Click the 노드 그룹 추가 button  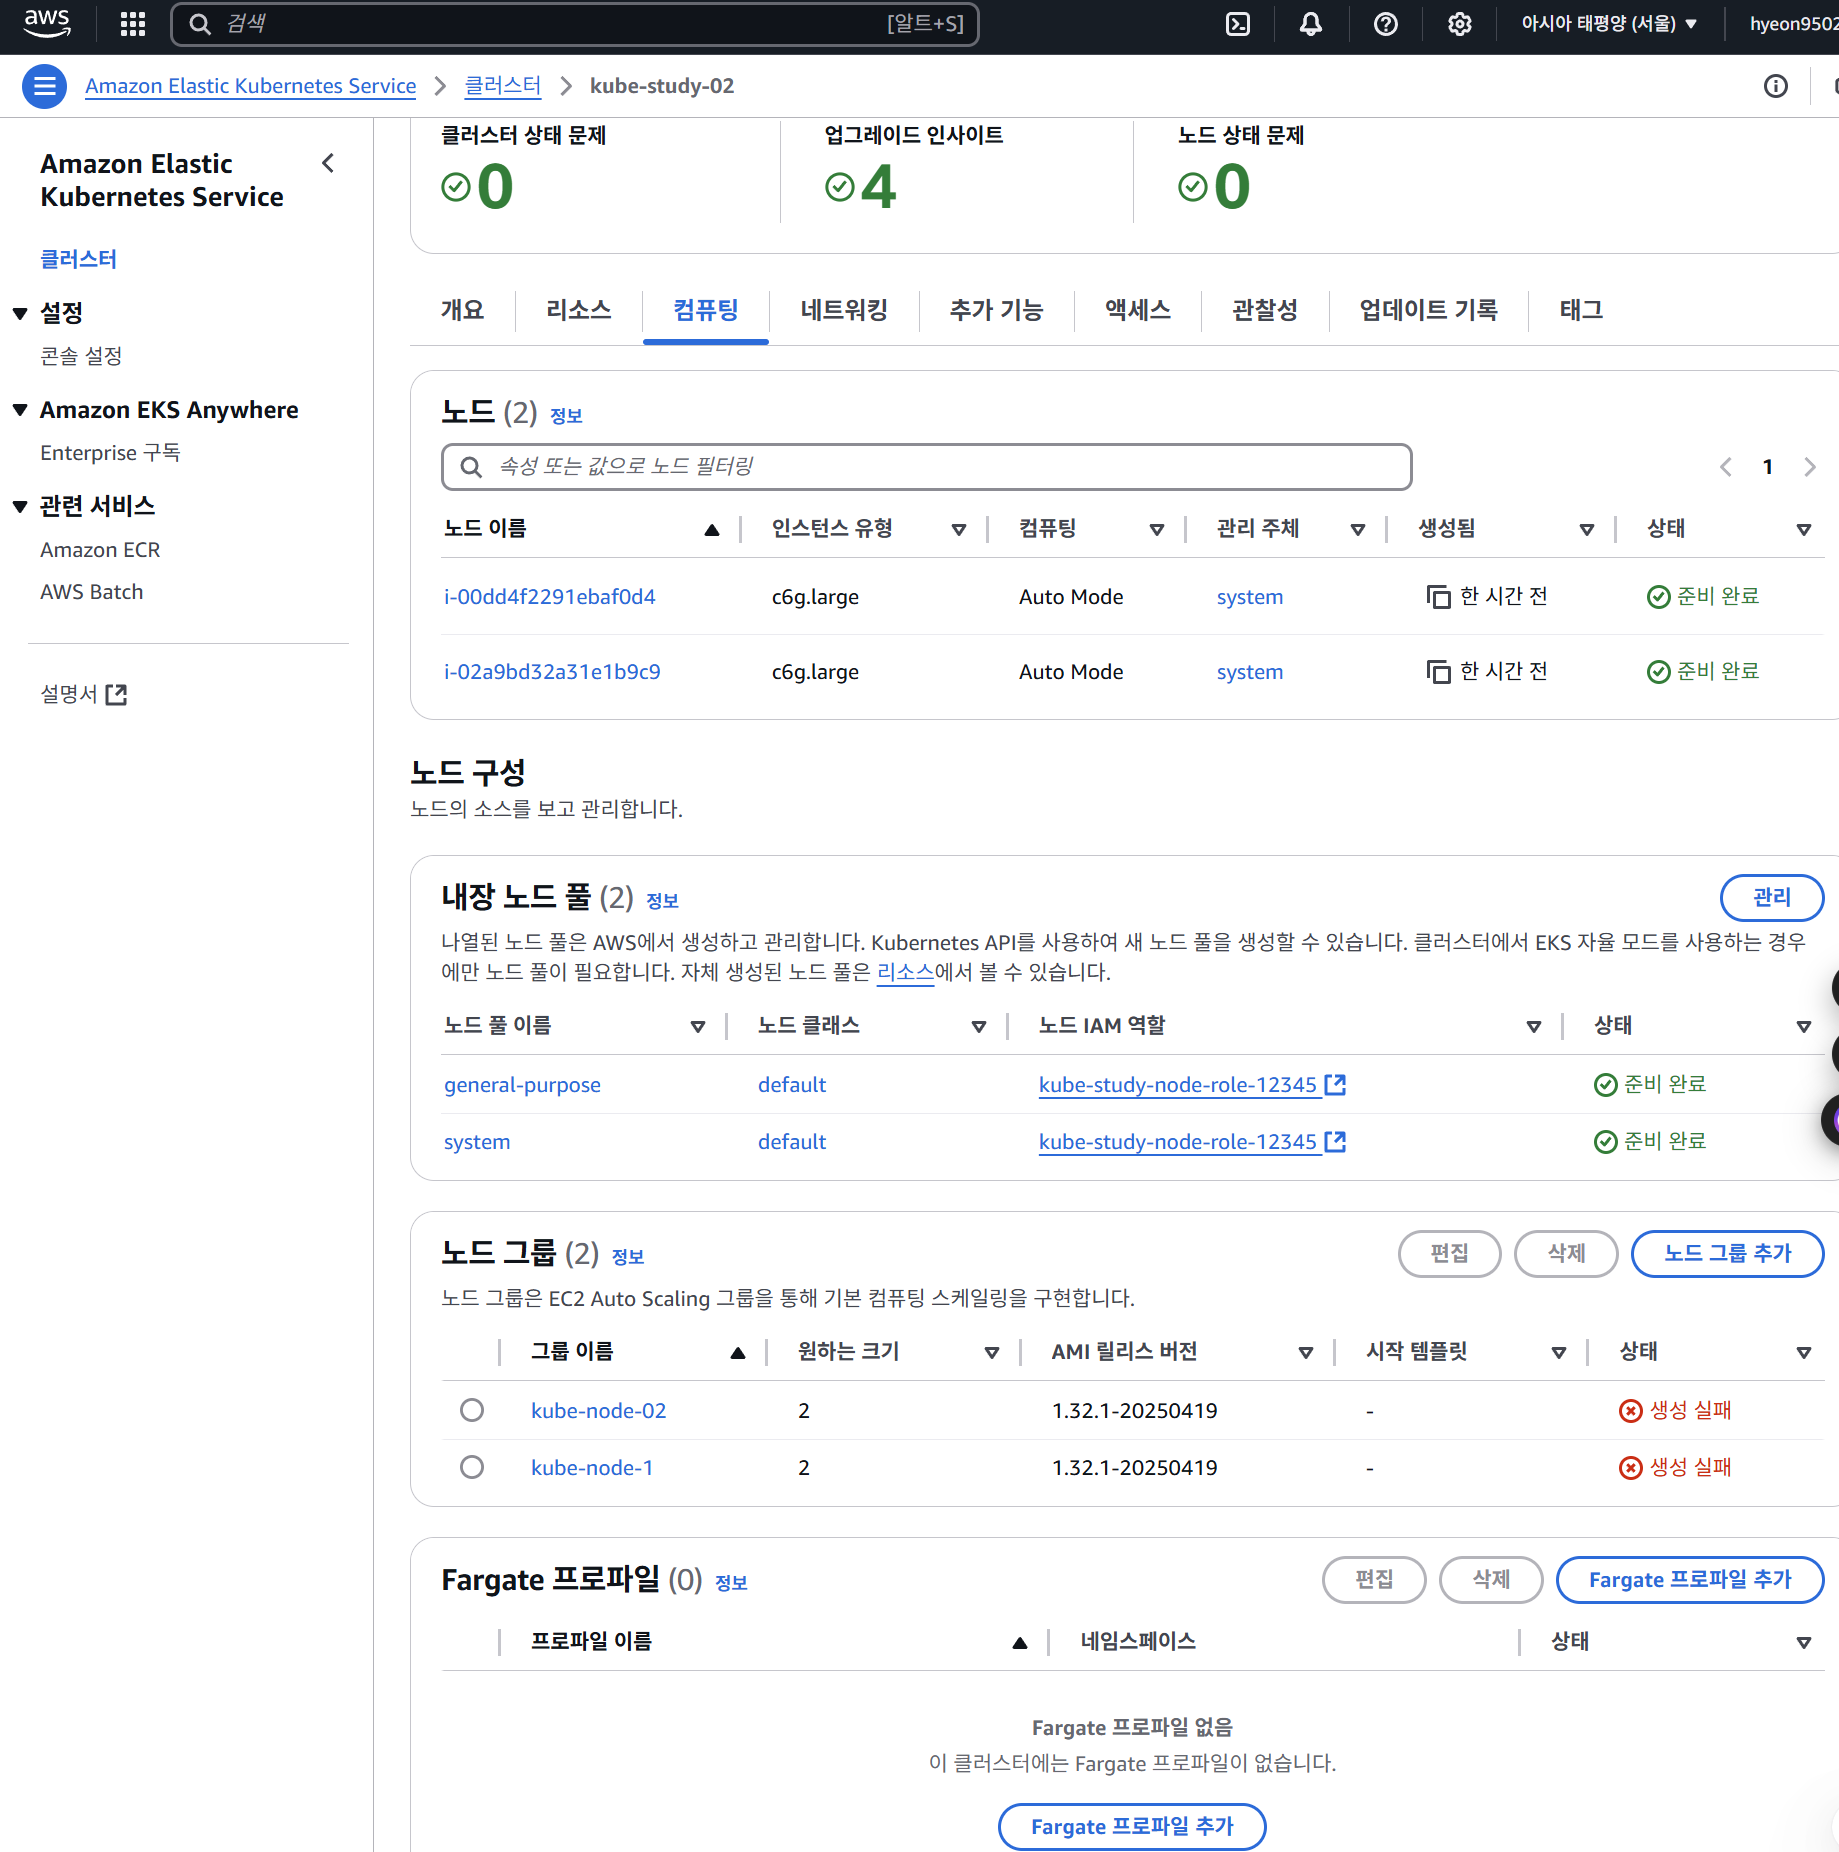[1728, 1253]
